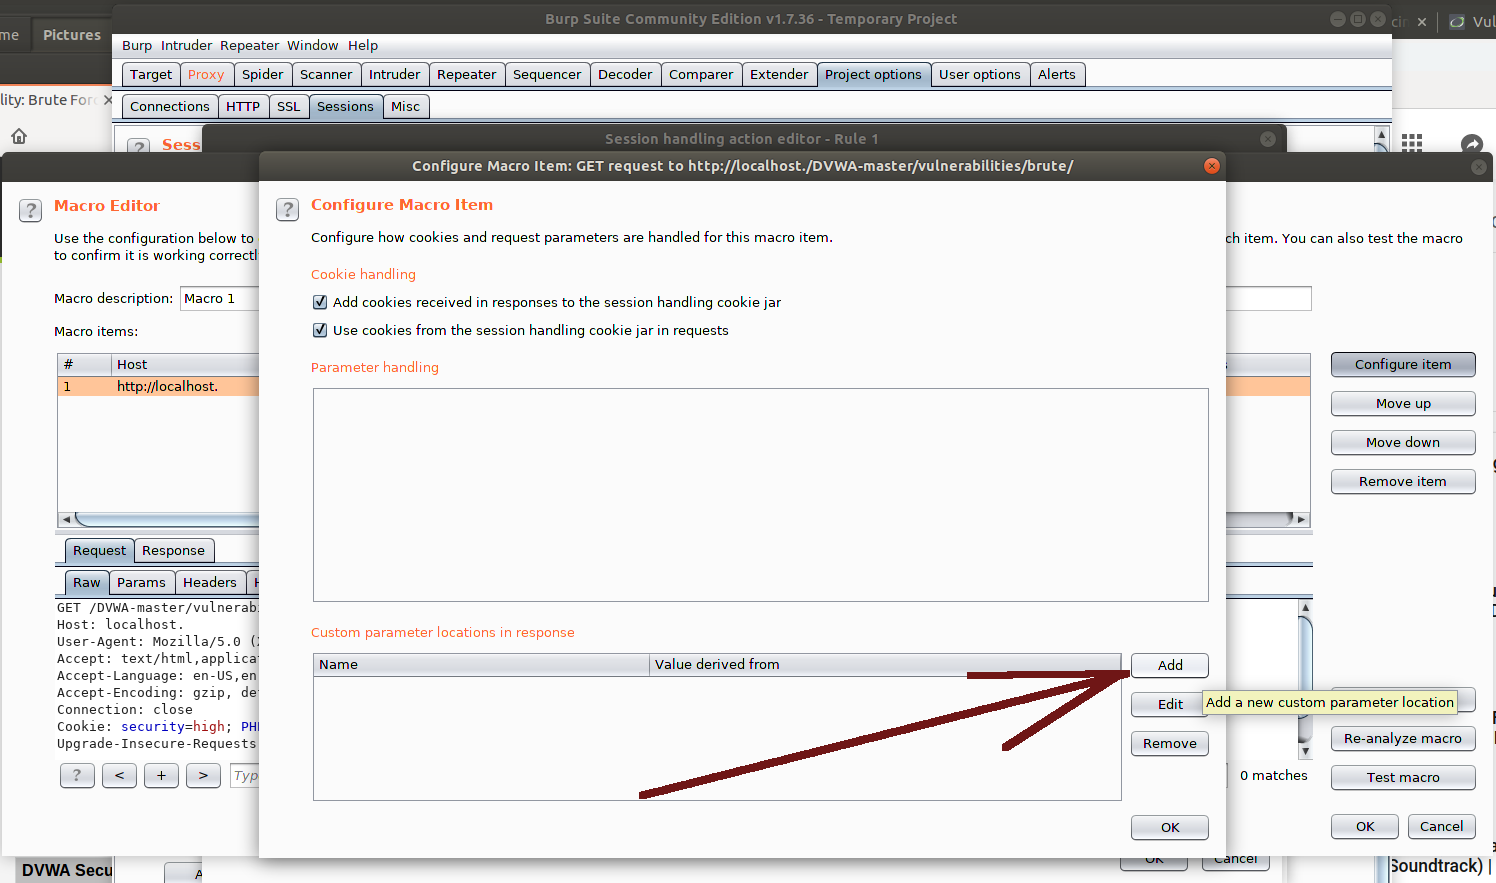The width and height of the screenshot is (1496, 883).
Task: Show the Request tab in Macro Editor
Action: (99, 550)
